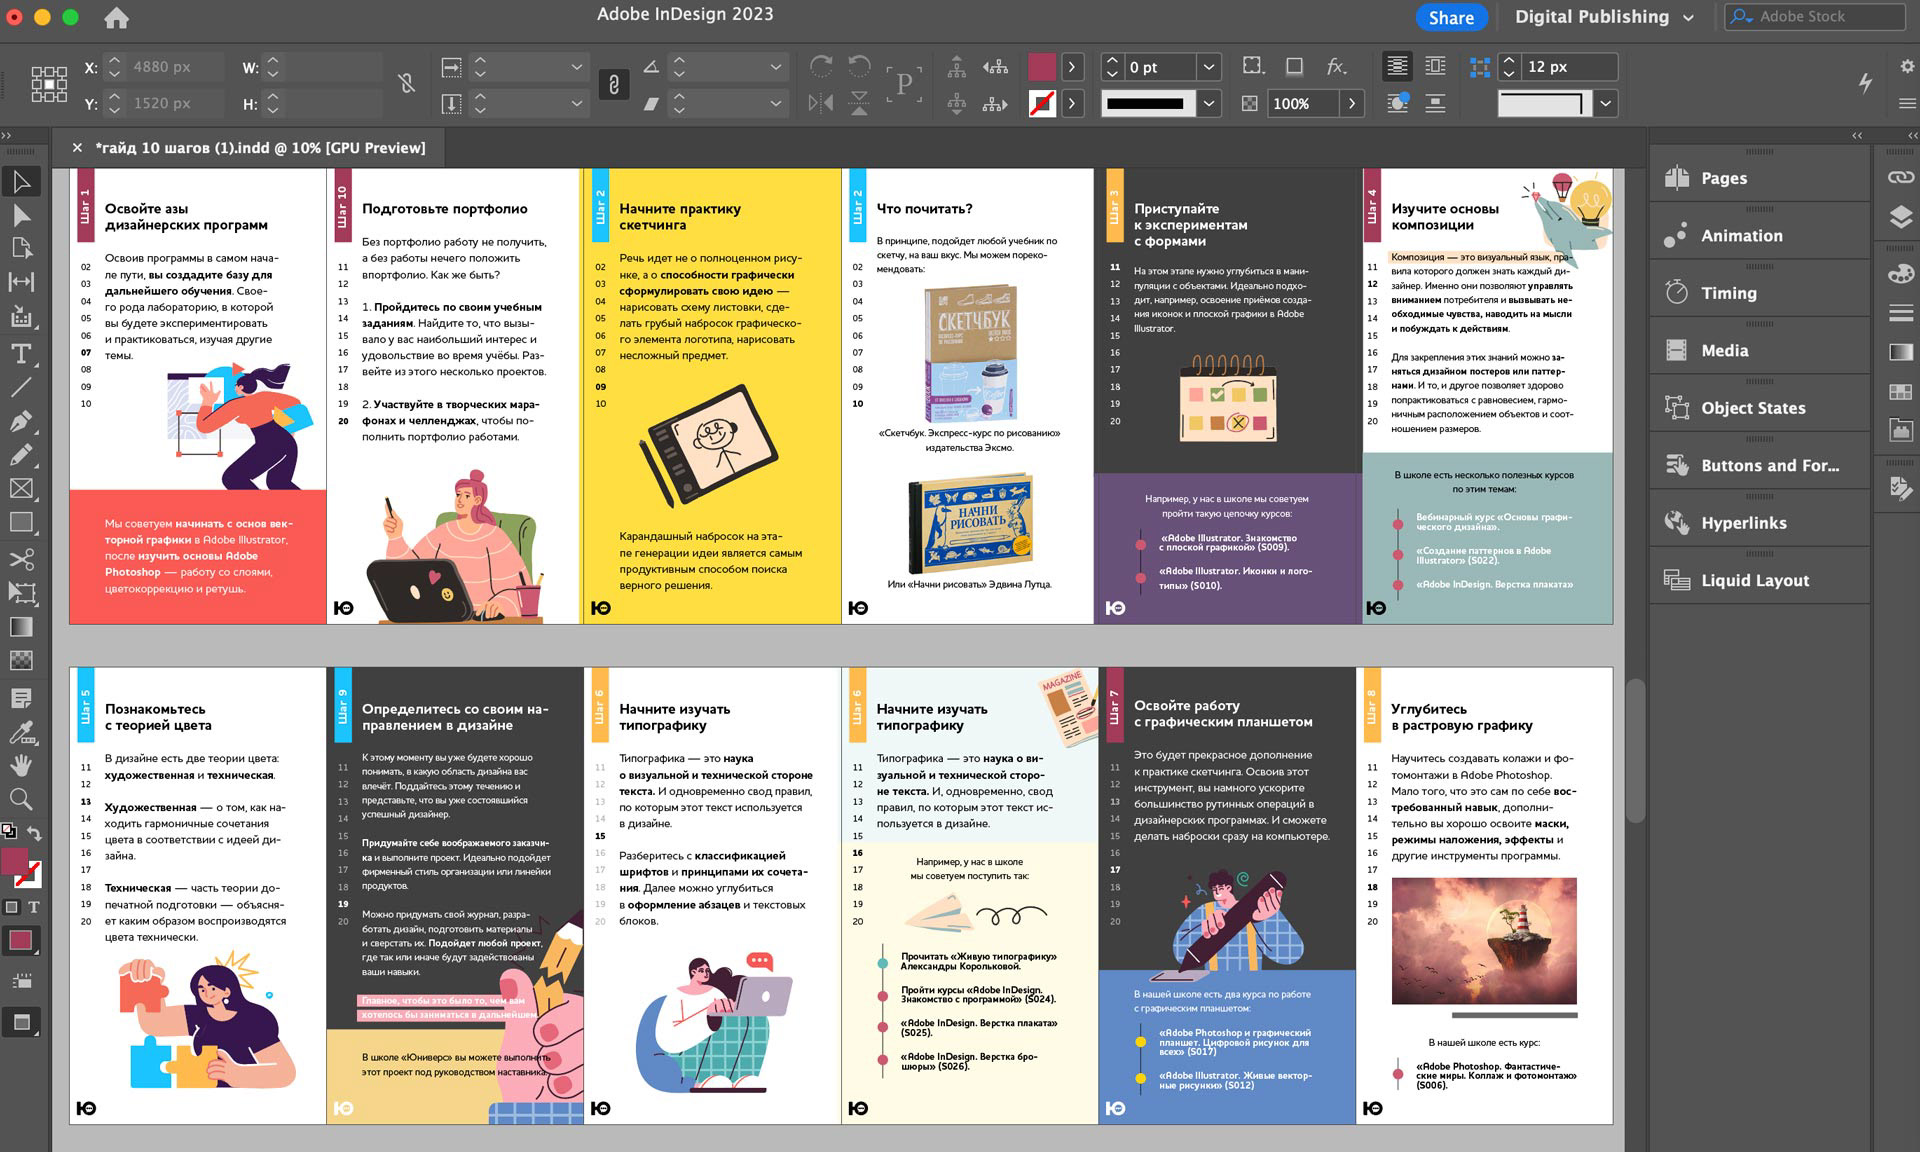Swap fill and stroke colors arrow
1920x1152 pixels.
click(34, 834)
